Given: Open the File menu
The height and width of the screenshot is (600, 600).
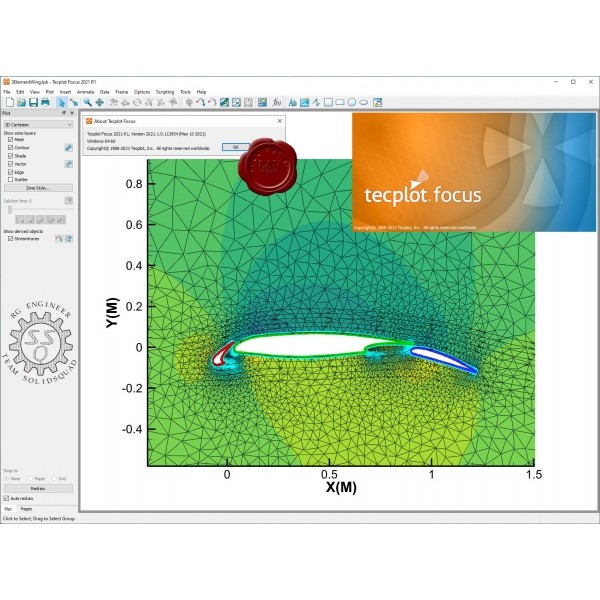Looking at the screenshot, I should 7,92.
